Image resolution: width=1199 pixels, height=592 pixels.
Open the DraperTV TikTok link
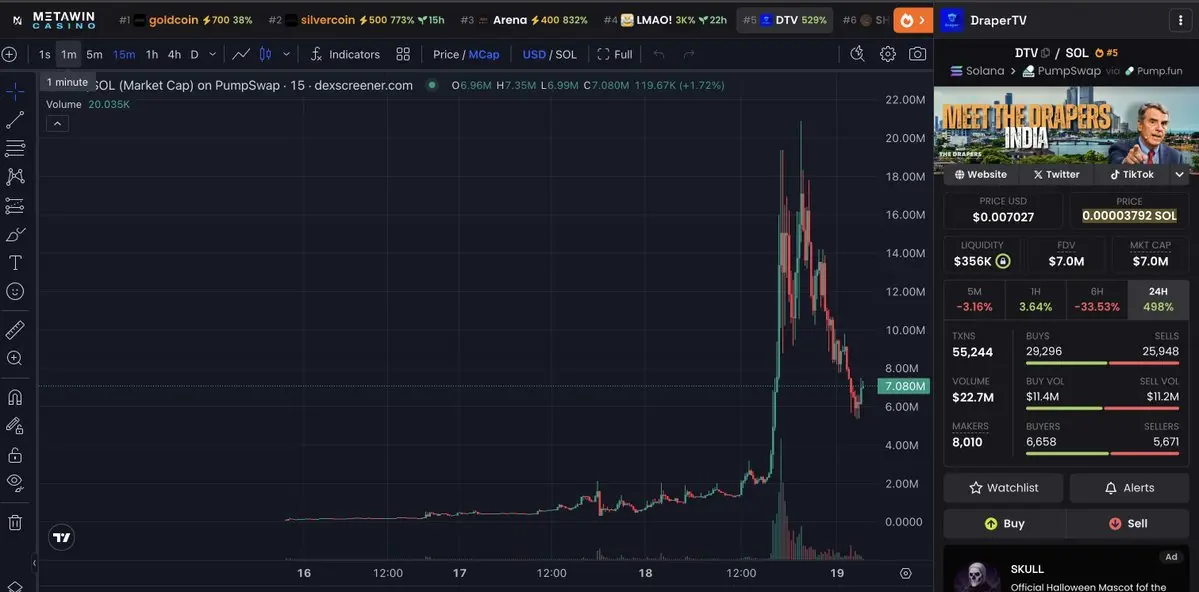[x=1130, y=174]
